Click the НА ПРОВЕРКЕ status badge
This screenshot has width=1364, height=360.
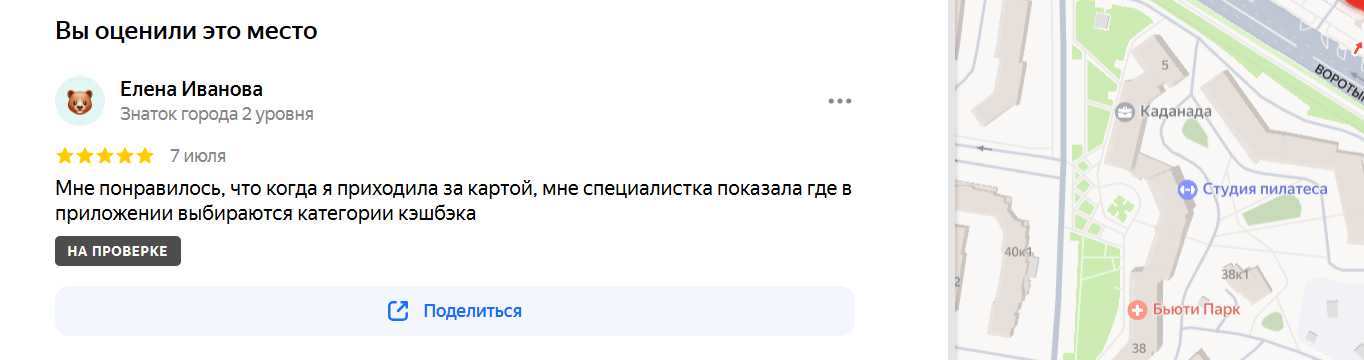118,251
